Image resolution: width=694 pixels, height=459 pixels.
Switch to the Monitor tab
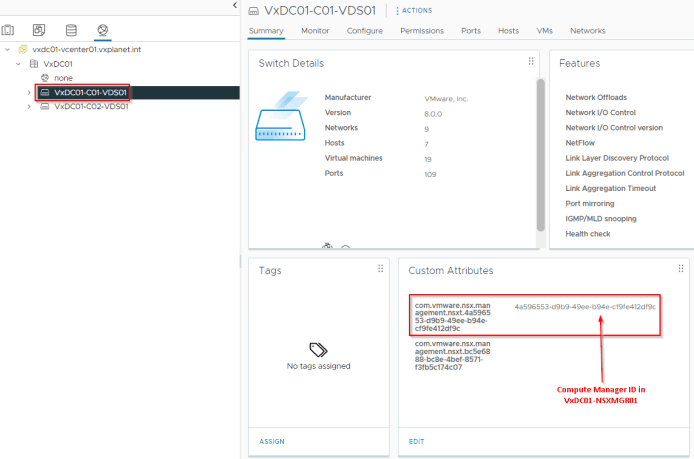315,31
